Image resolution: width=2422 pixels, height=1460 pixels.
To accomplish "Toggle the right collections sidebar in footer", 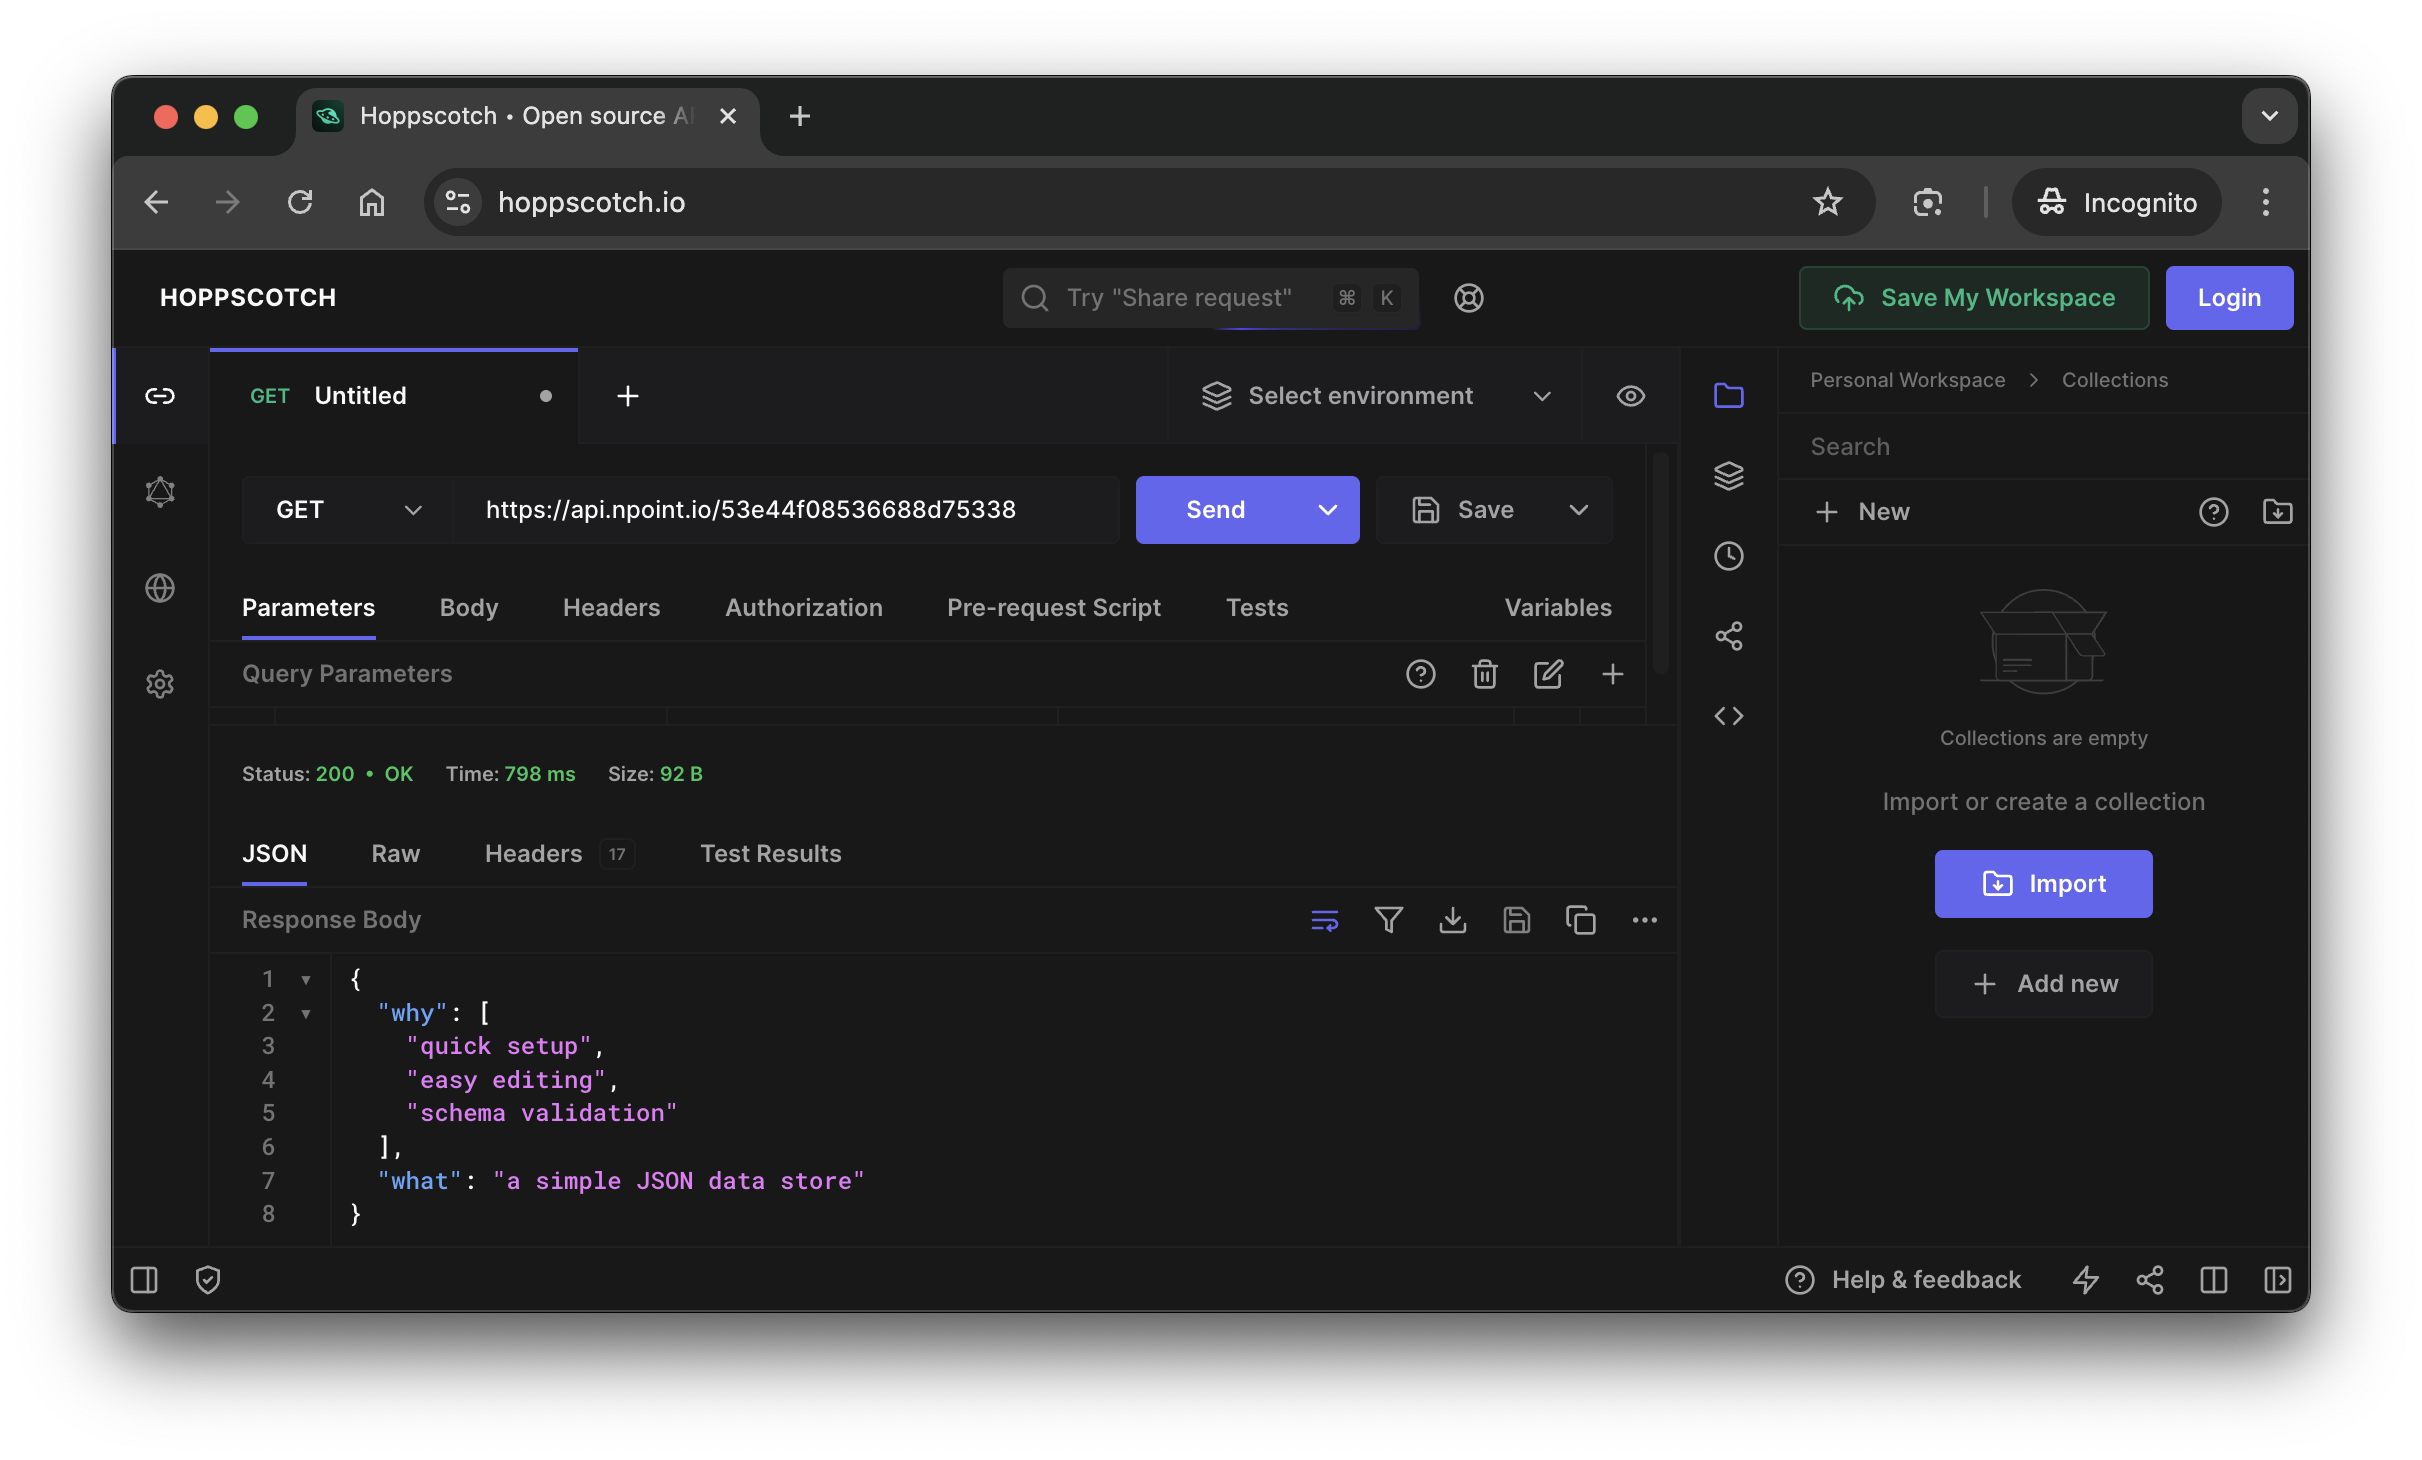I will [x=2278, y=1280].
